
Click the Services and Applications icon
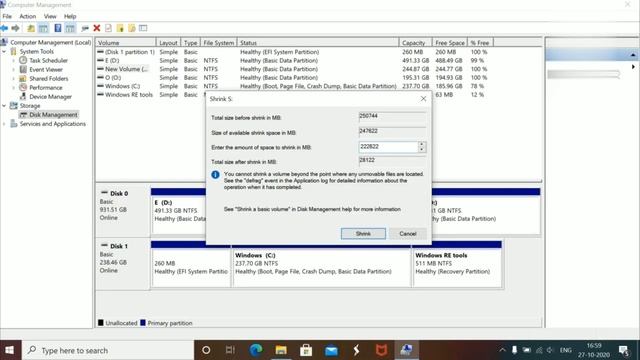14,124
